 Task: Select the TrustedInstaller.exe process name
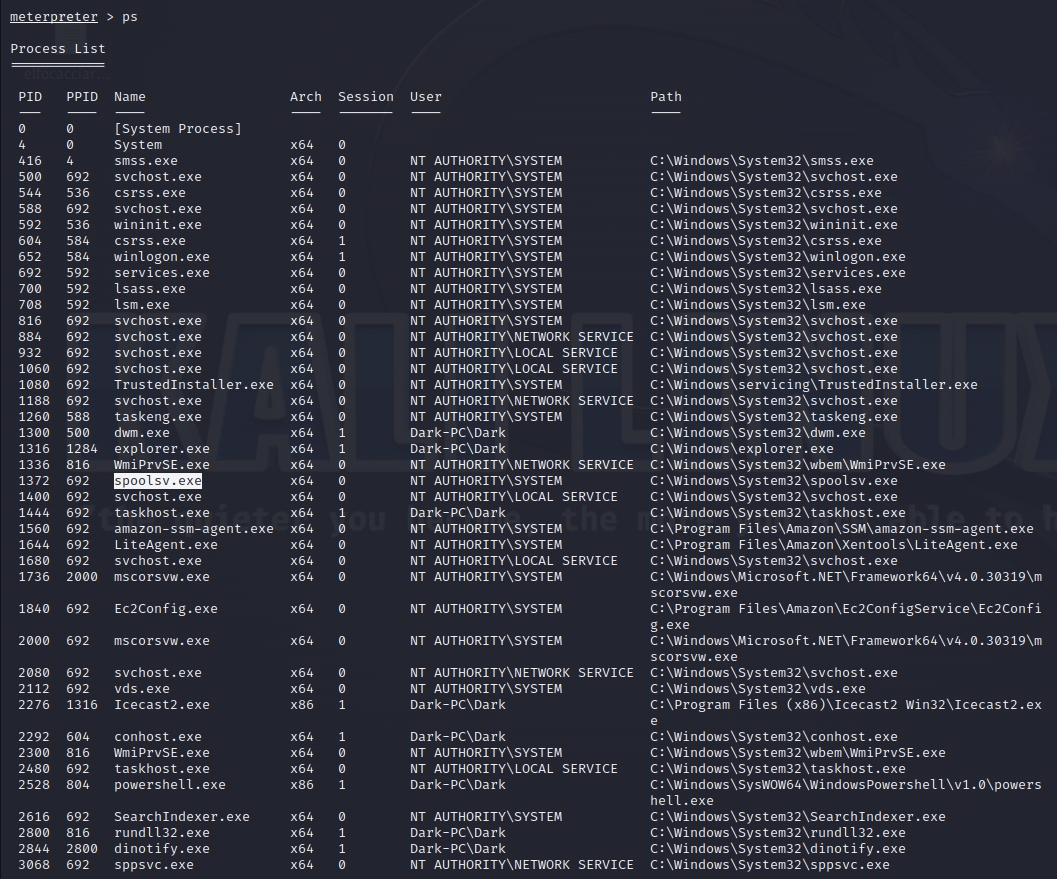click(x=194, y=385)
